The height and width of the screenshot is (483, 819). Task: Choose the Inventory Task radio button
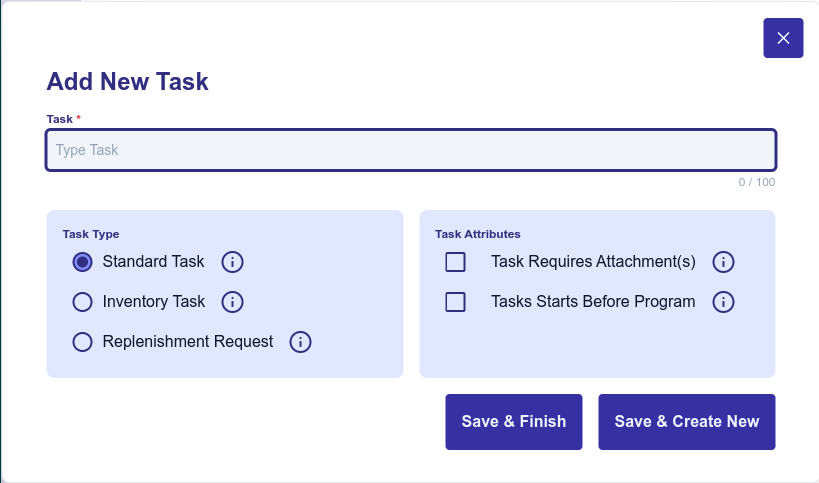coord(83,302)
